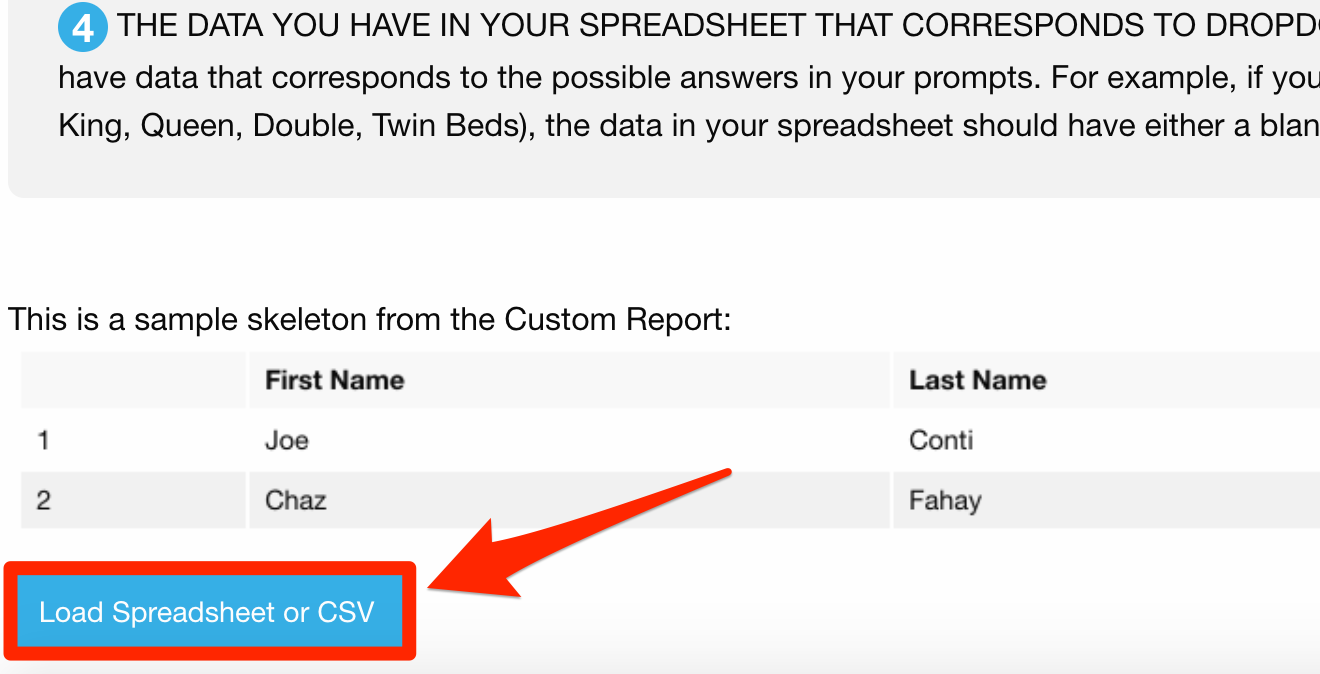The height and width of the screenshot is (674, 1320).
Task: Select the Chaz first name cell
Action: 295,499
